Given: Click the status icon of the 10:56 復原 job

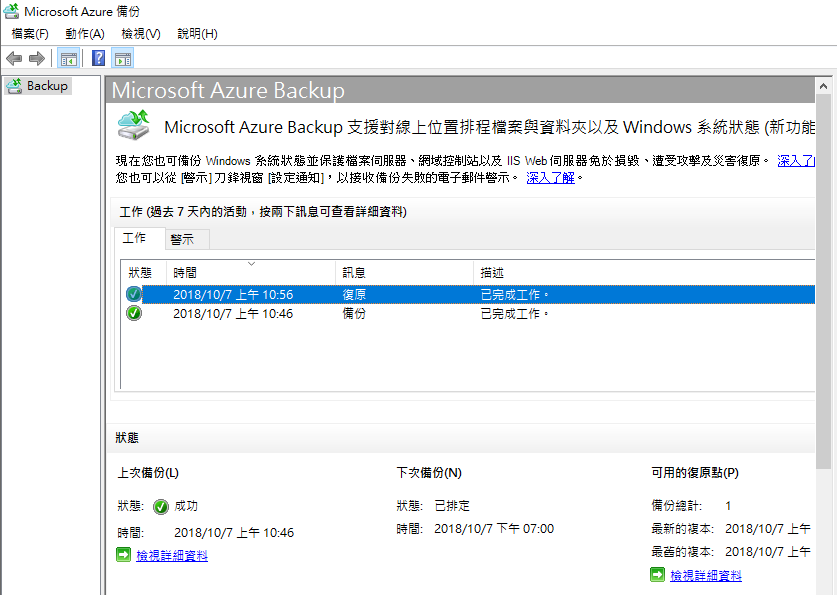Looking at the screenshot, I should point(134,294).
